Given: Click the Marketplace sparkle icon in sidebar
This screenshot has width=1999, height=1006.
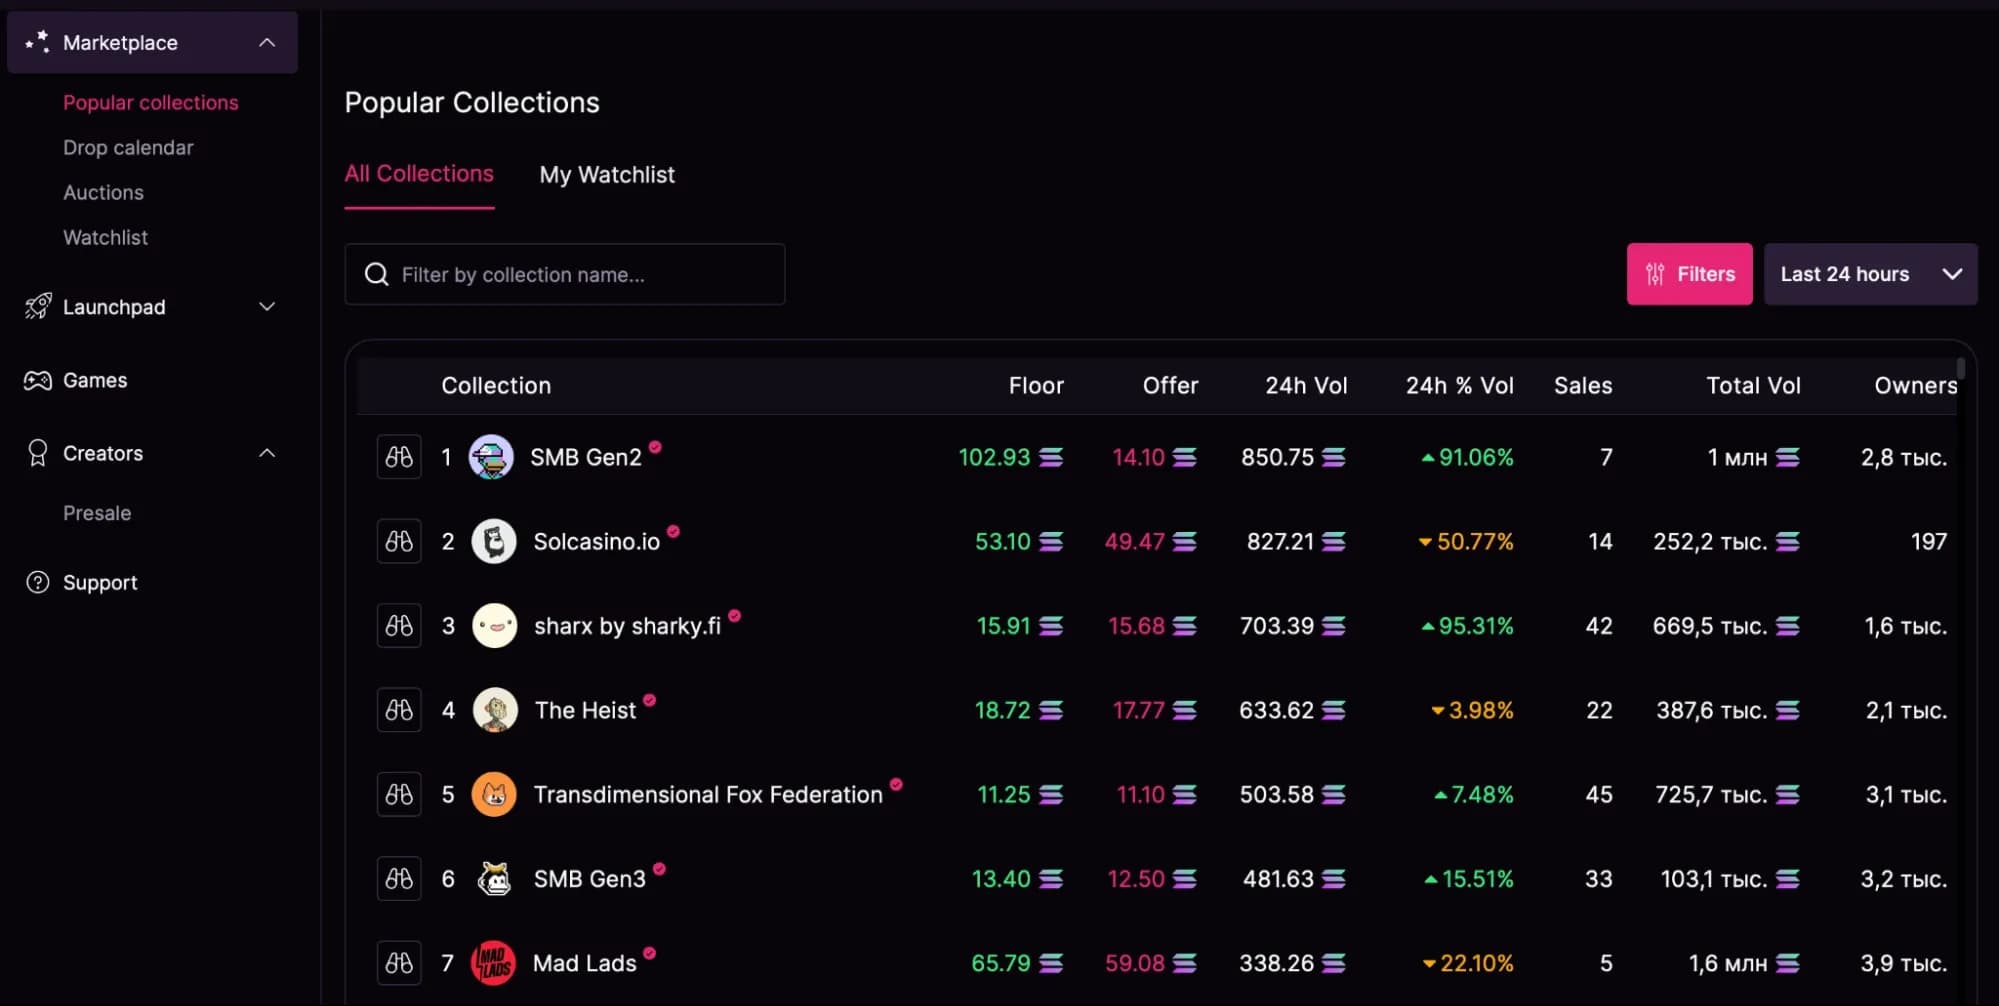Looking at the screenshot, I should tap(37, 42).
